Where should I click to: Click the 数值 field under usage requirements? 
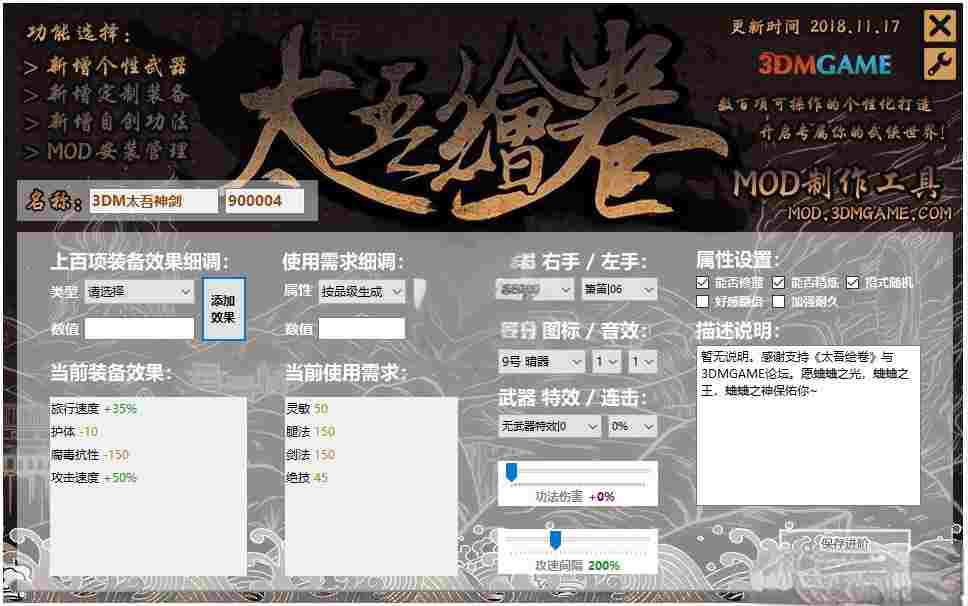point(362,328)
